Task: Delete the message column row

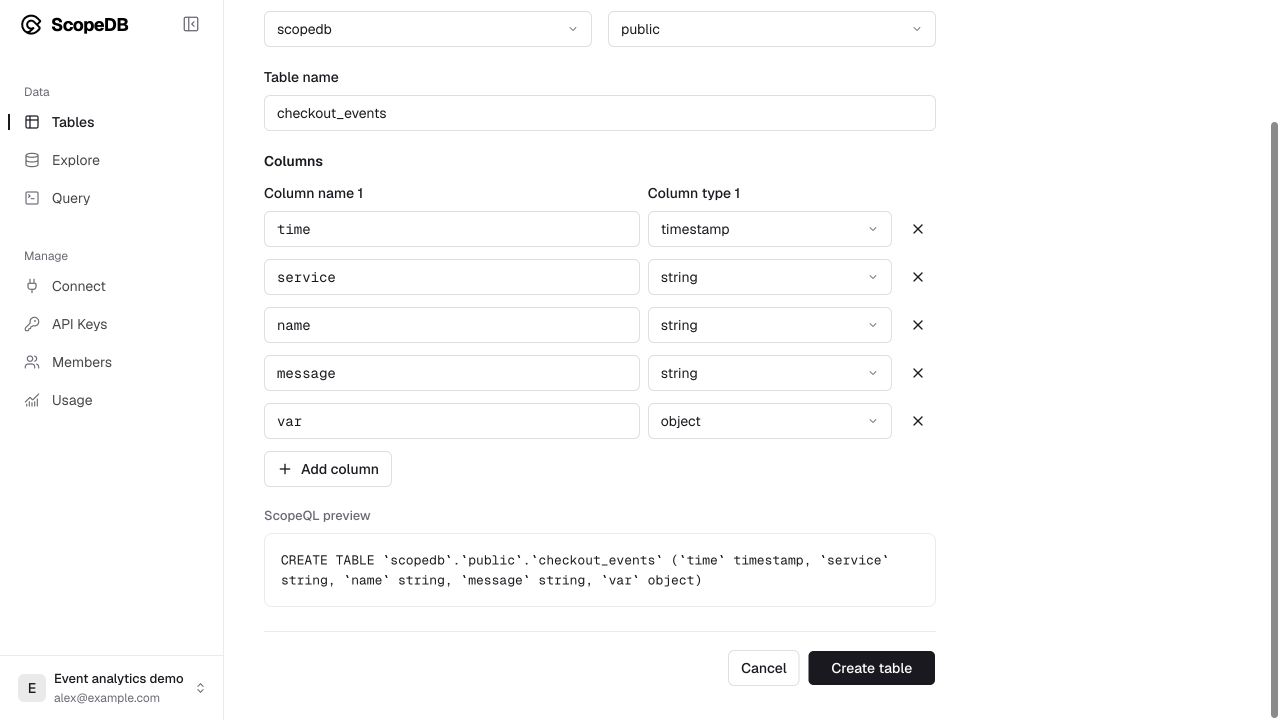Action: (x=918, y=373)
